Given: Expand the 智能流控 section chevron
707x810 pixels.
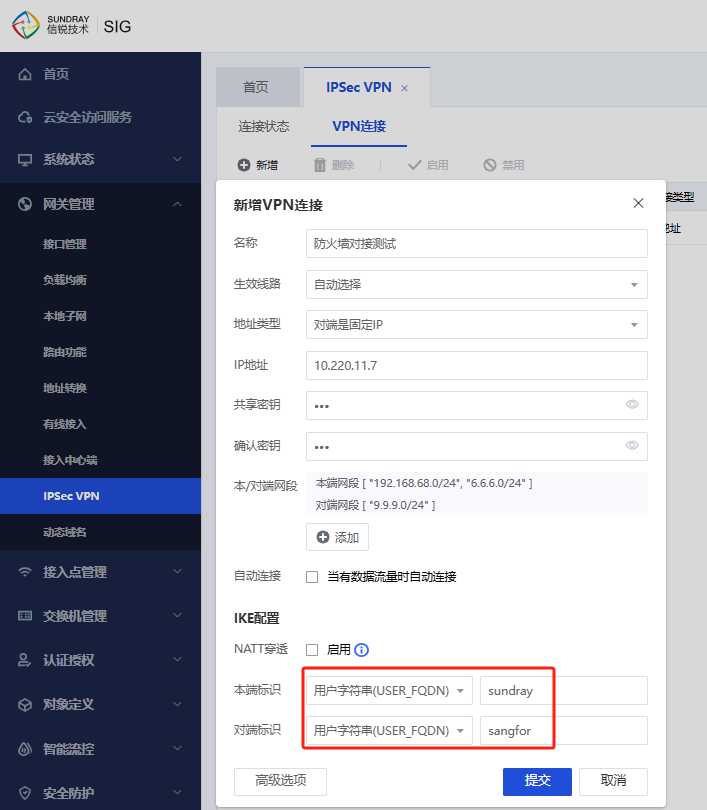Looking at the screenshot, I should point(177,748).
